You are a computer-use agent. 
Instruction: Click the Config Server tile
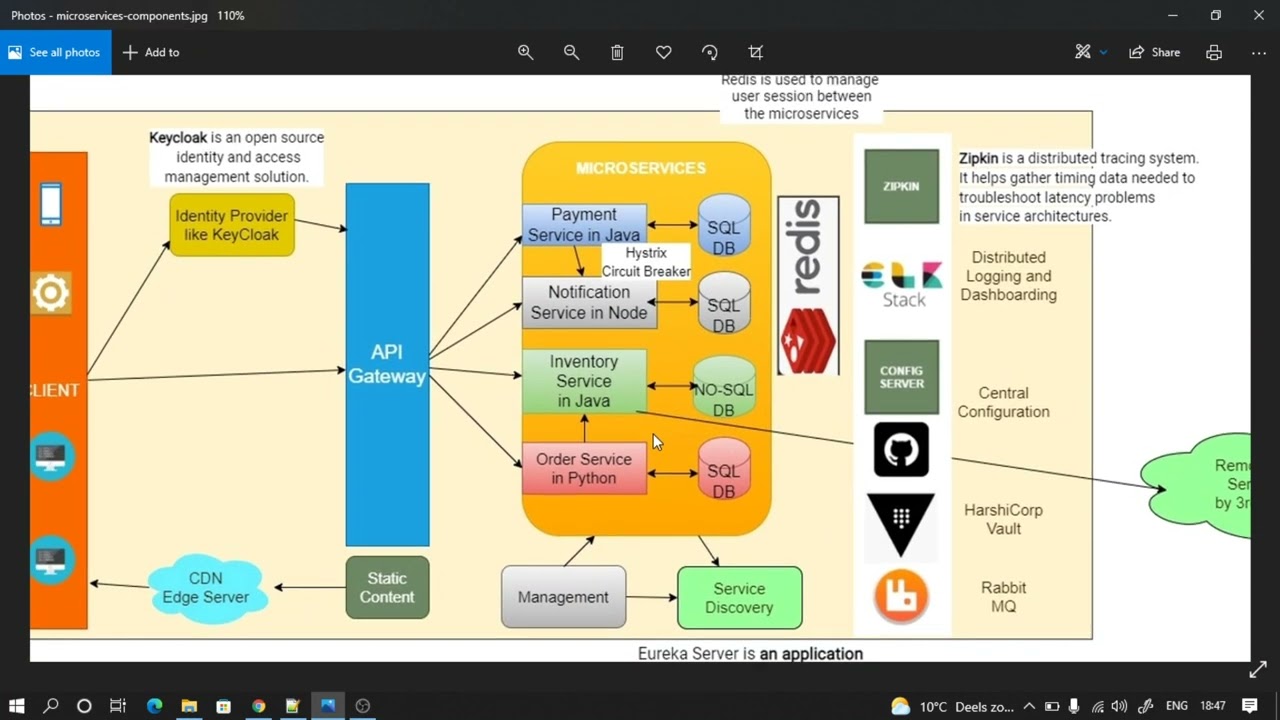pyautogui.click(x=901, y=377)
